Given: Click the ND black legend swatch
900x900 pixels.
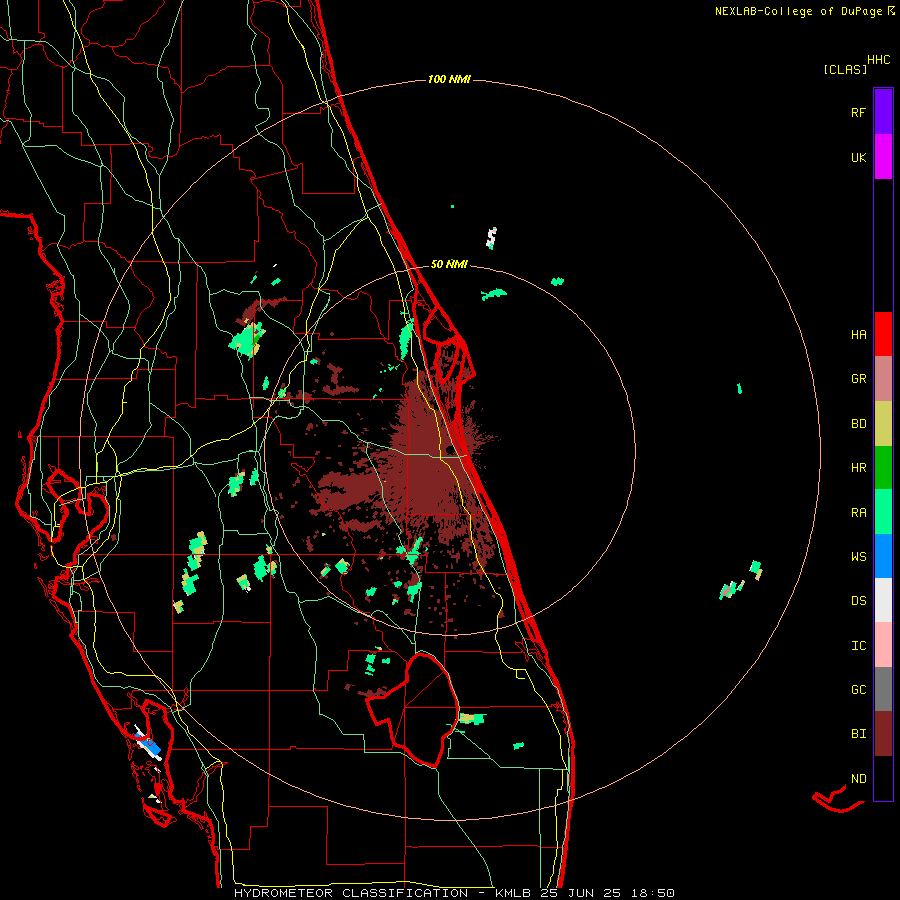Looking at the screenshot, I should tap(883, 778).
